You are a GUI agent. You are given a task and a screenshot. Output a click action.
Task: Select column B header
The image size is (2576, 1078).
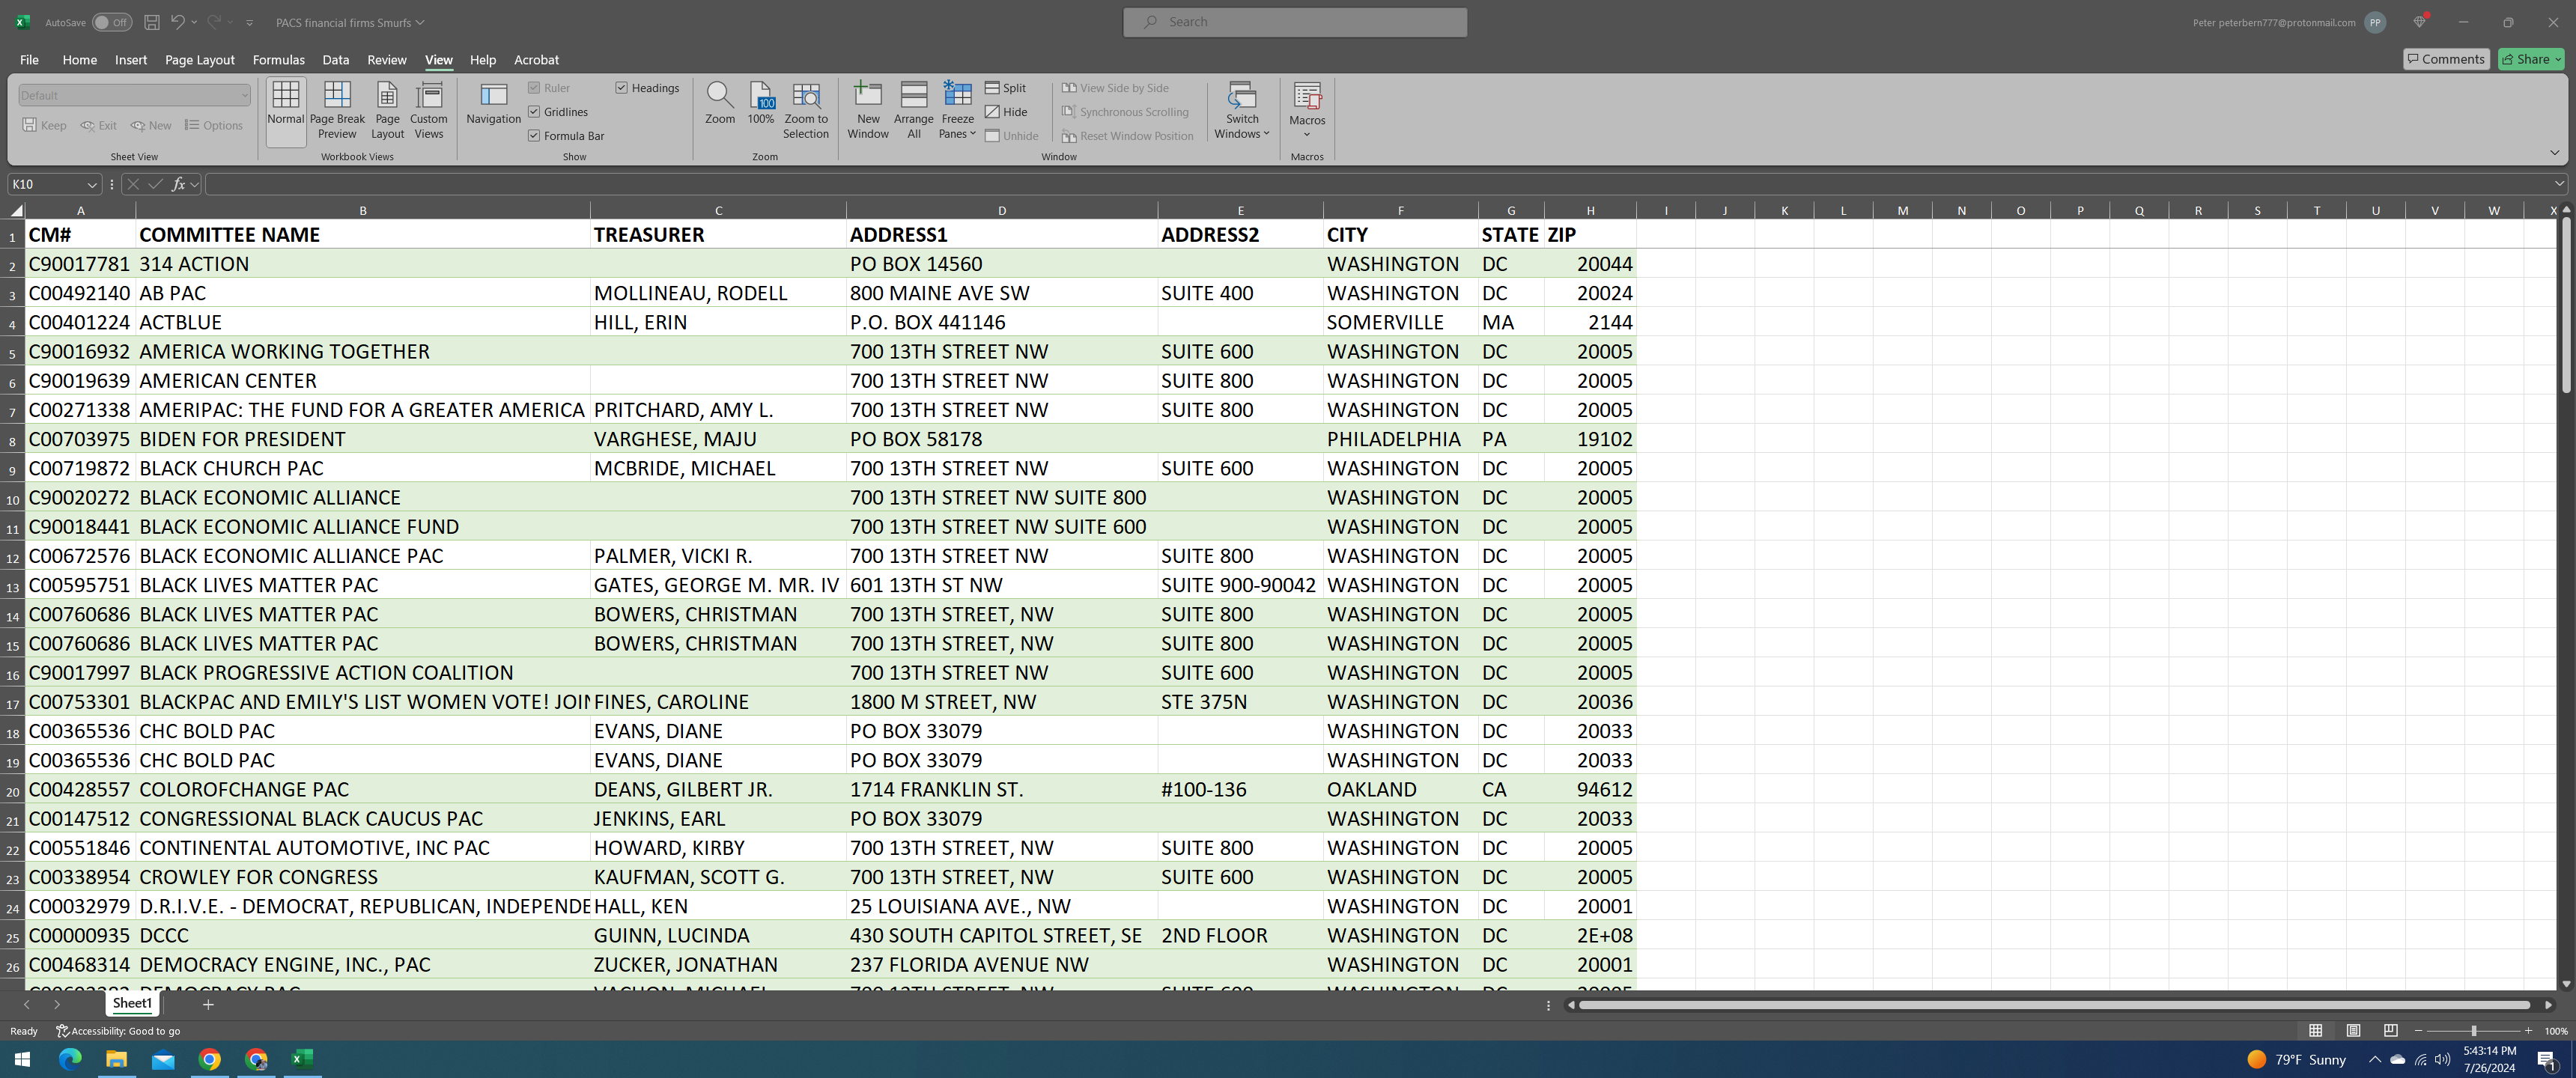coord(362,210)
